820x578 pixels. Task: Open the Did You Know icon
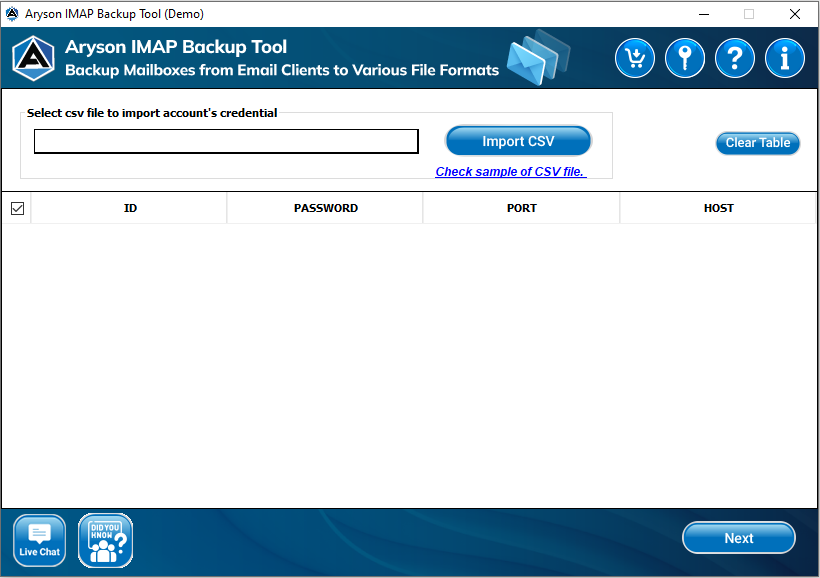pos(106,541)
